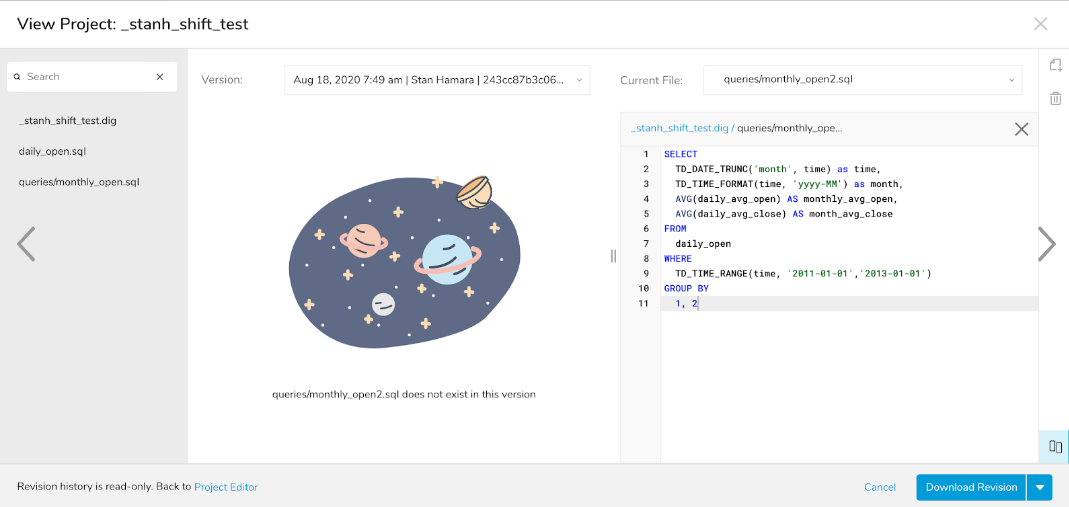Viewport: 1069px width, 507px height.
Task: Open the Current File dropdown
Action: (x=862, y=80)
